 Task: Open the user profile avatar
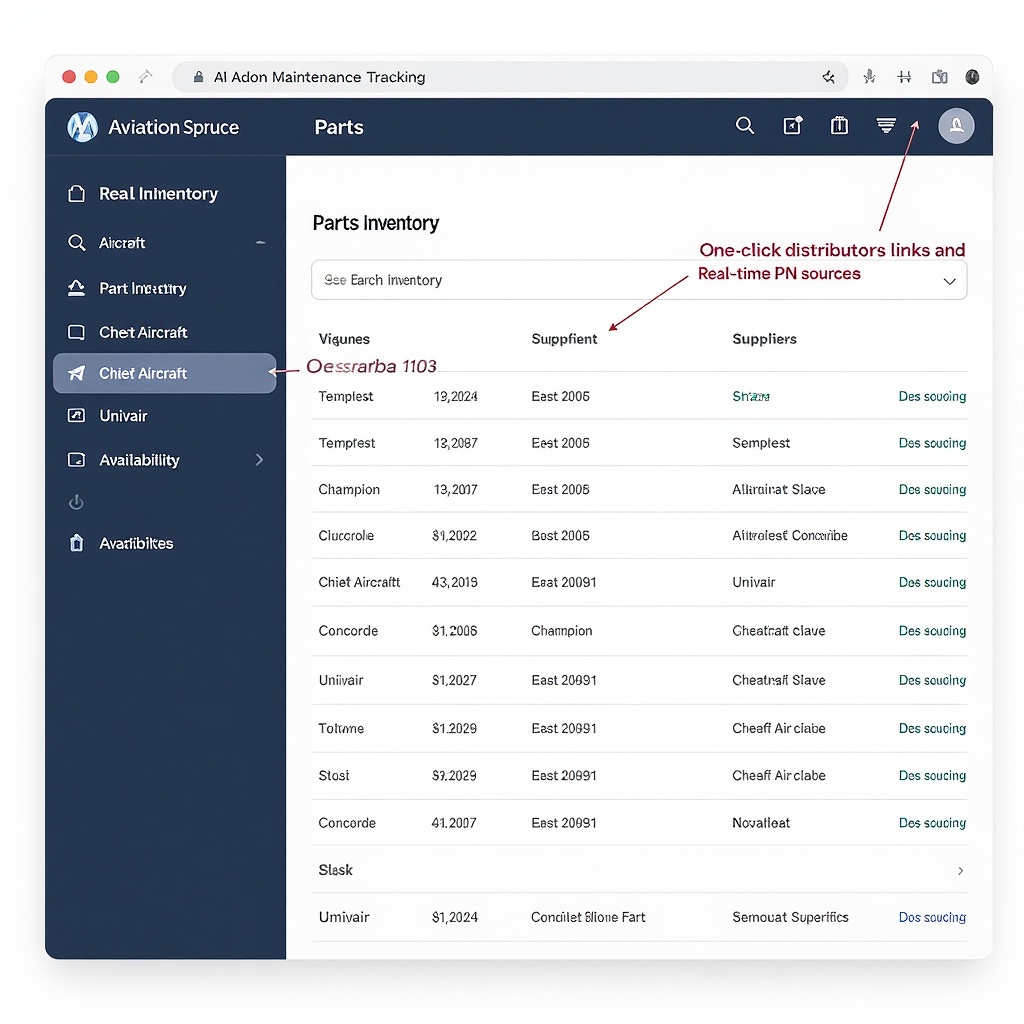coord(956,125)
